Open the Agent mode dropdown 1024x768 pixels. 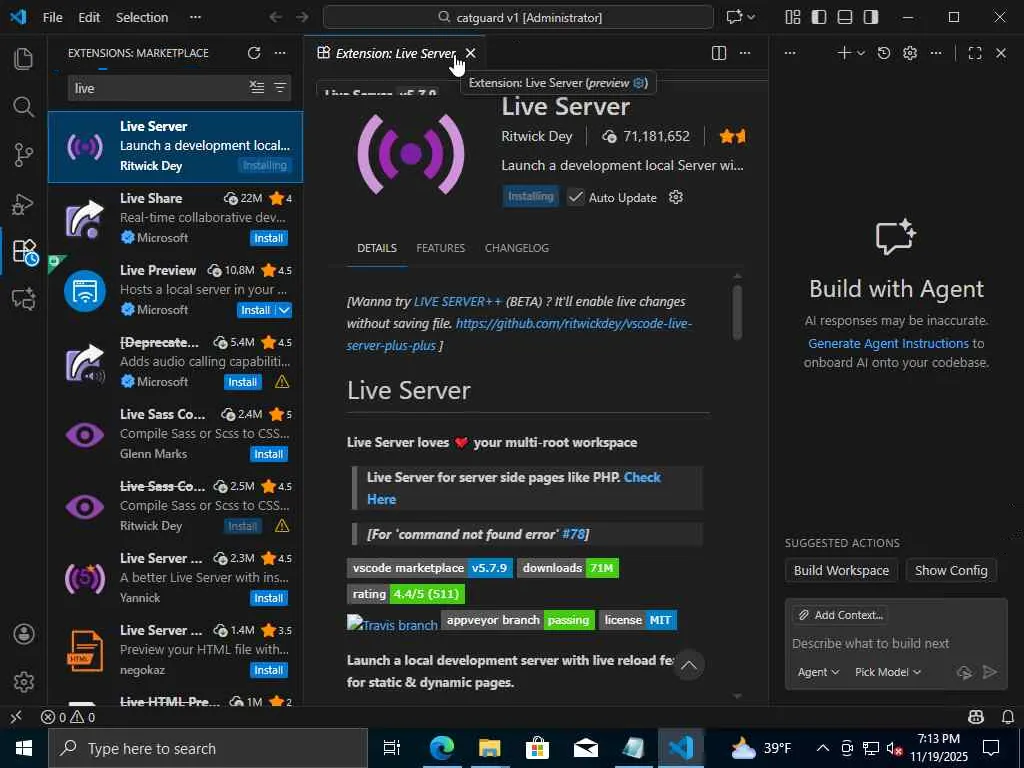tap(818, 672)
